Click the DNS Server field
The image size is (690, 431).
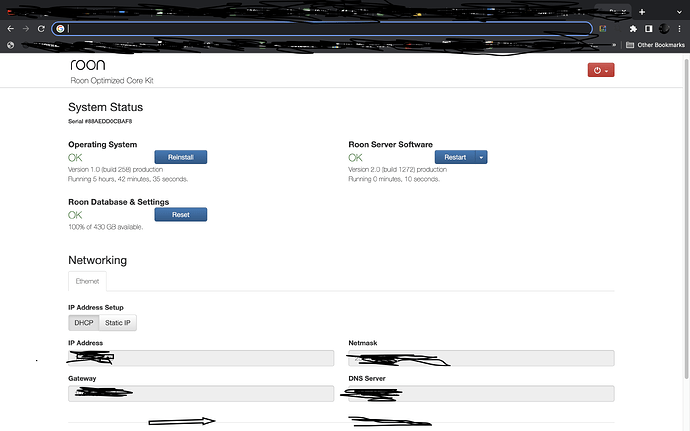point(481,394)
